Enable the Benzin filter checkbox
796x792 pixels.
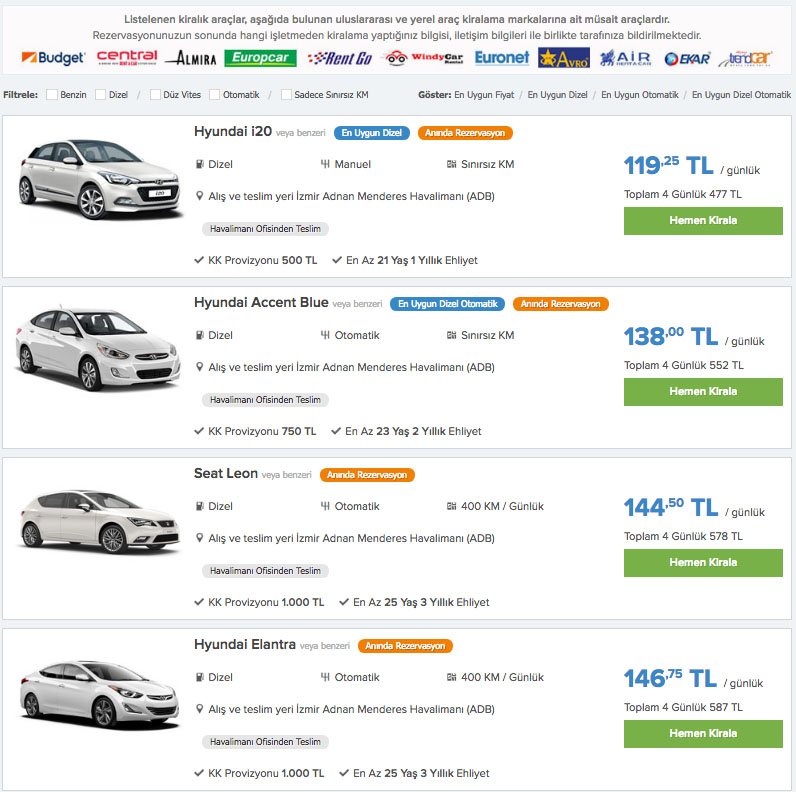pos(52,94)
